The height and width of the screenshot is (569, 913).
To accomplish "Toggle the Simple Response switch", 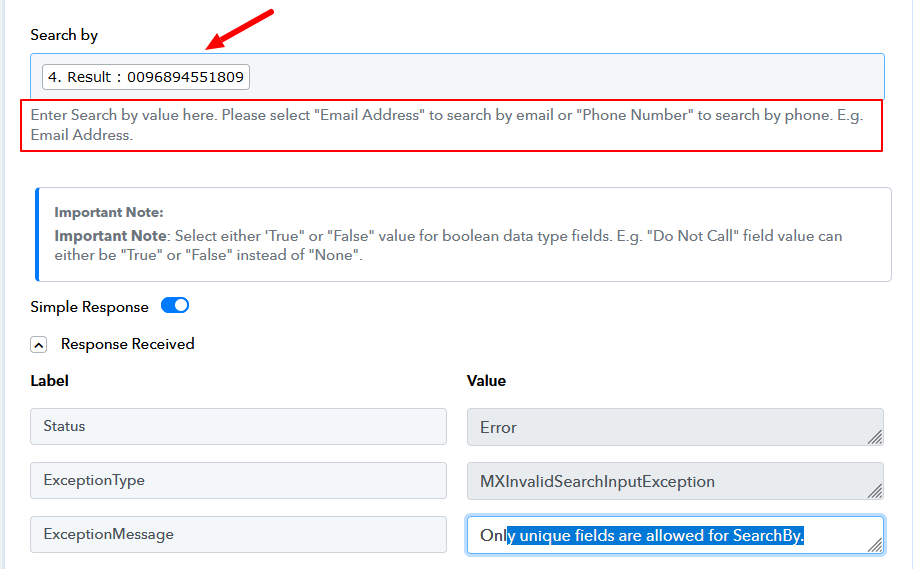I will click(x=175, y=306).
